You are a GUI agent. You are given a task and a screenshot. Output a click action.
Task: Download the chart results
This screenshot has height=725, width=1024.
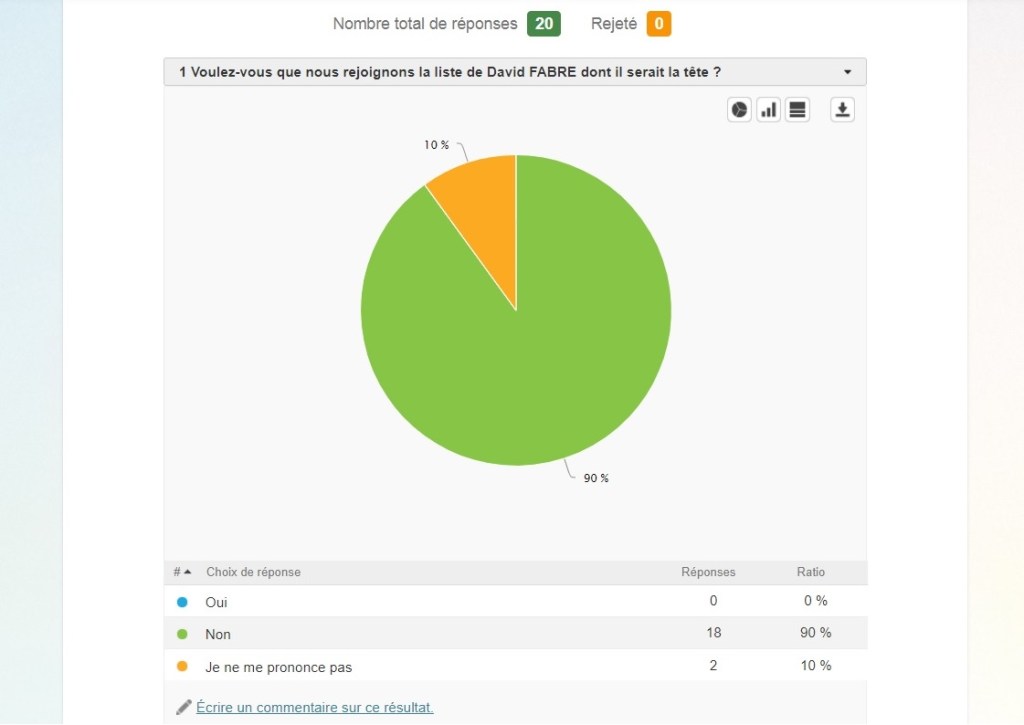(x=843, y=110)
